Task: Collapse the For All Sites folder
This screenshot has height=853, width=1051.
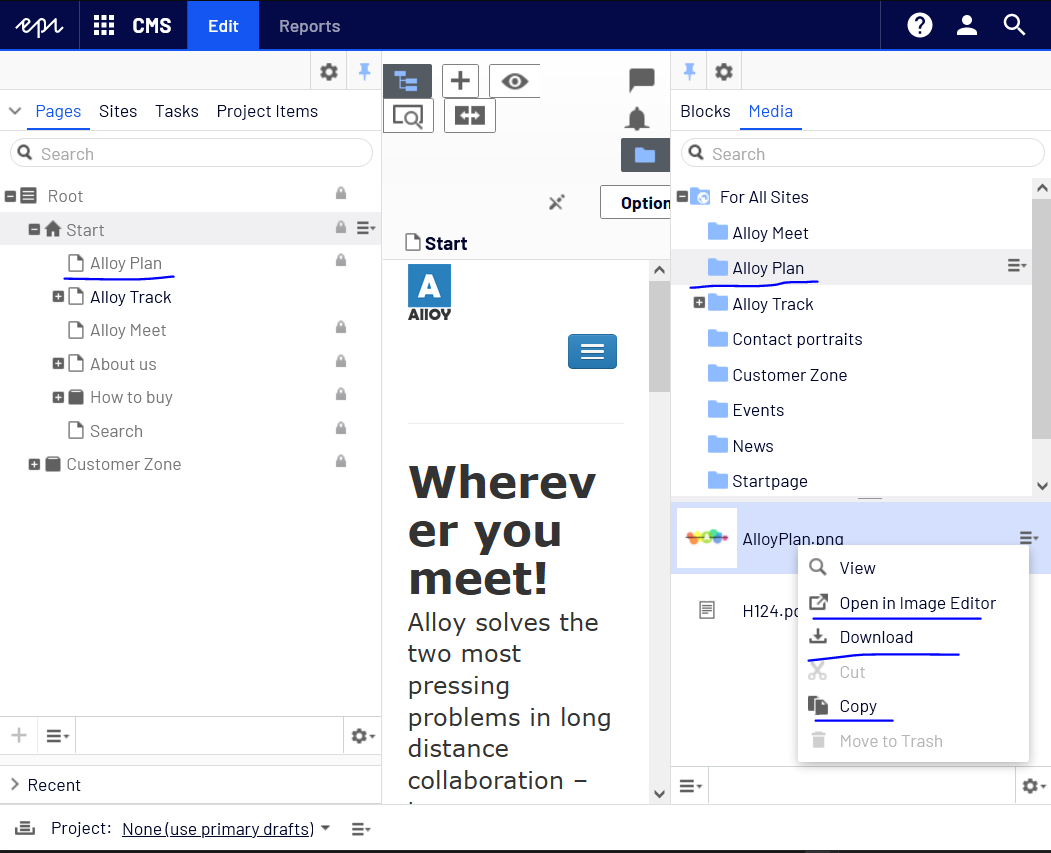Action: click(682, 197)
